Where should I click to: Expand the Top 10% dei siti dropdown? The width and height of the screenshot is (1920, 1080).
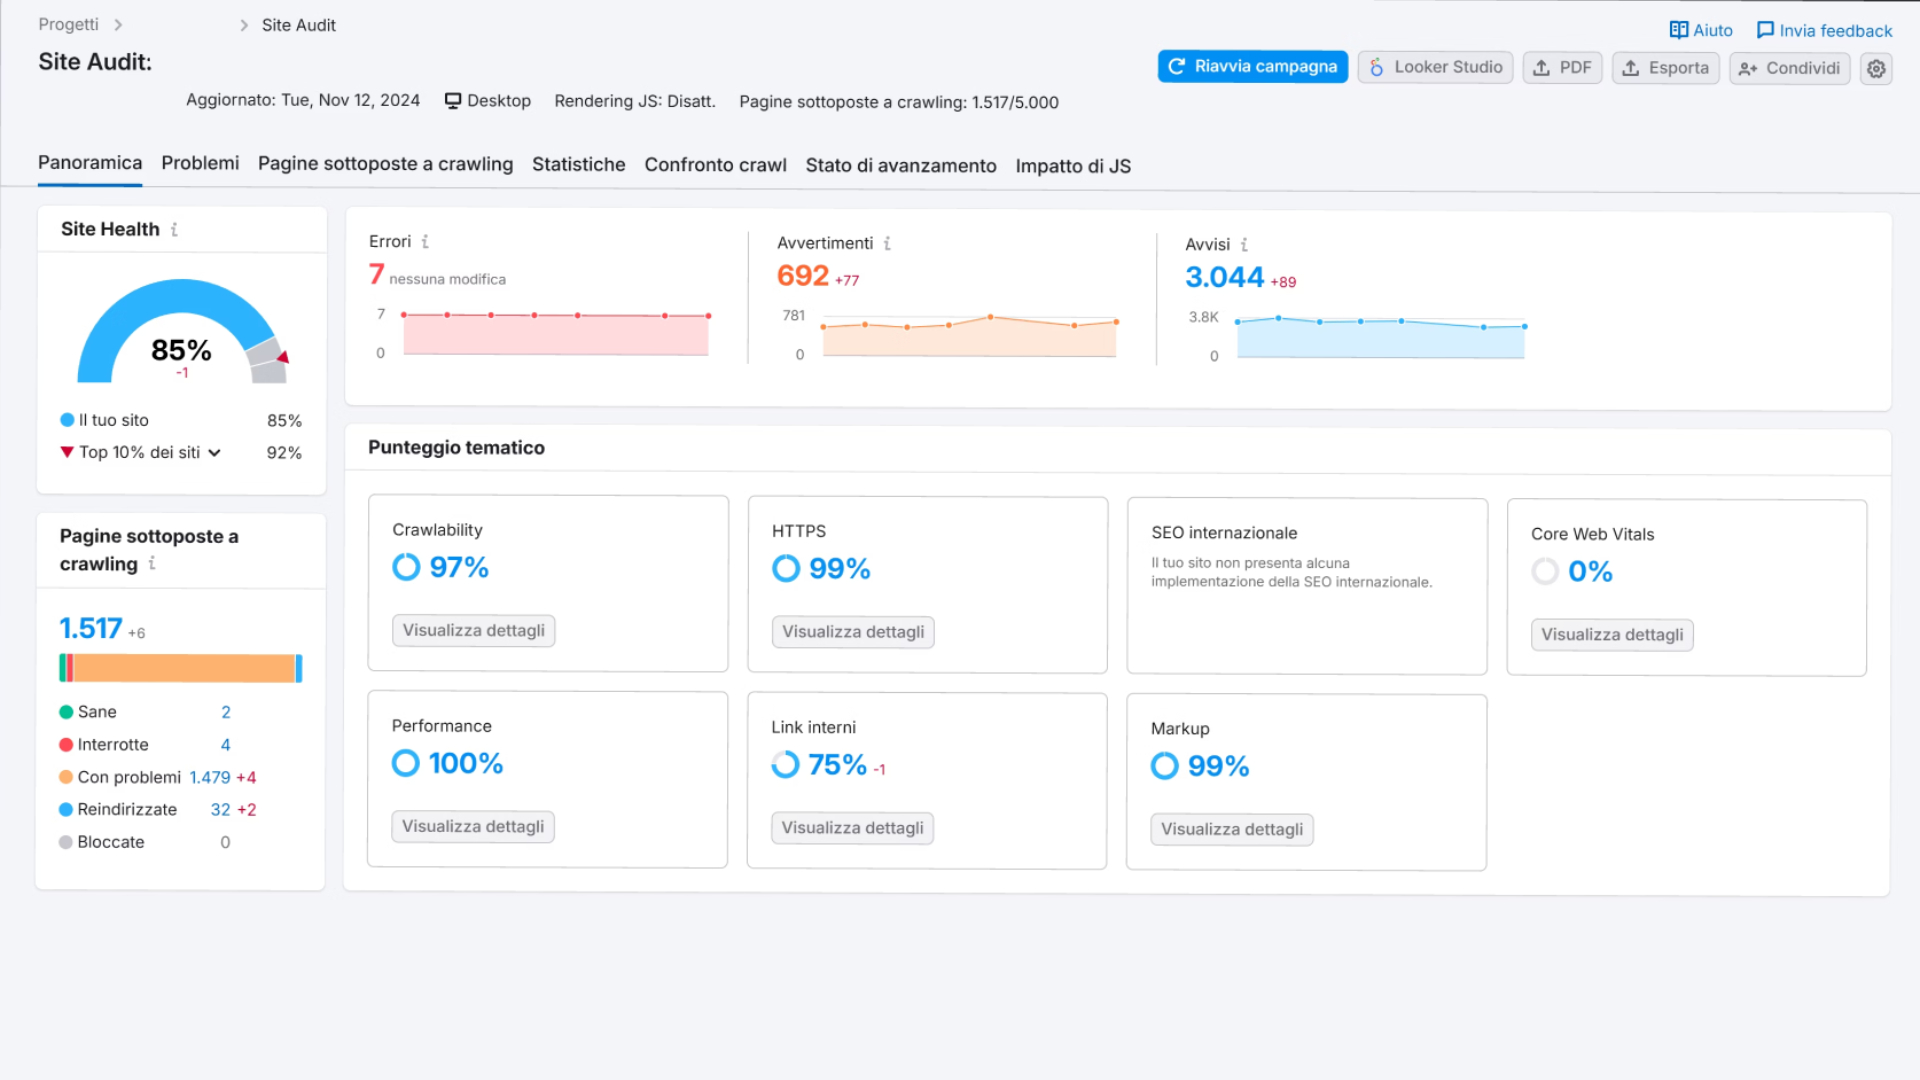[214, 453]
